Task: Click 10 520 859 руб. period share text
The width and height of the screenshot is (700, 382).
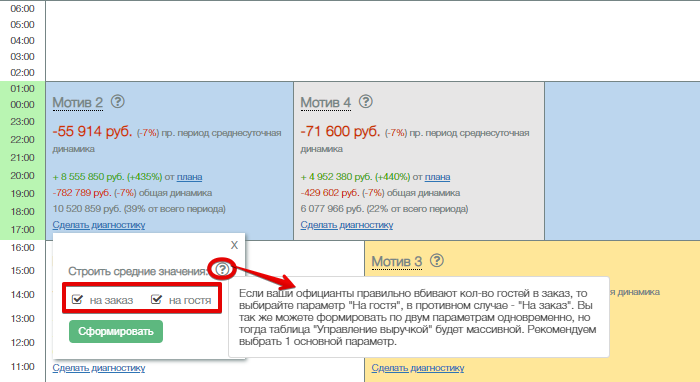Action: [139, 209]
